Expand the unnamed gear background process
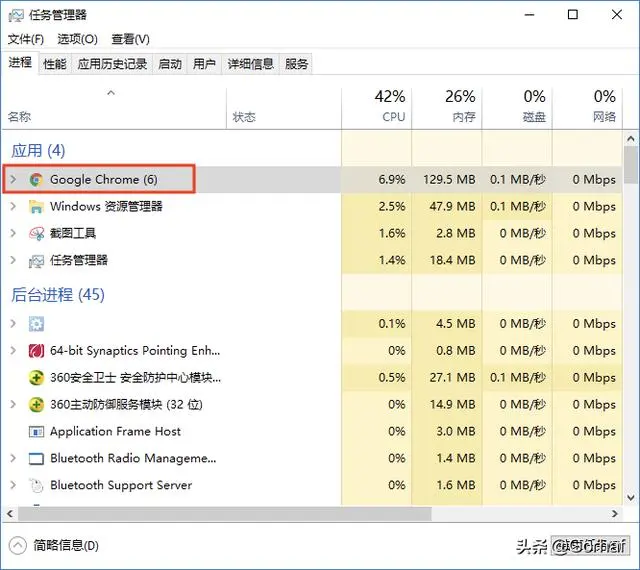The width and height of the screenshot is (640, 570). 13,323
